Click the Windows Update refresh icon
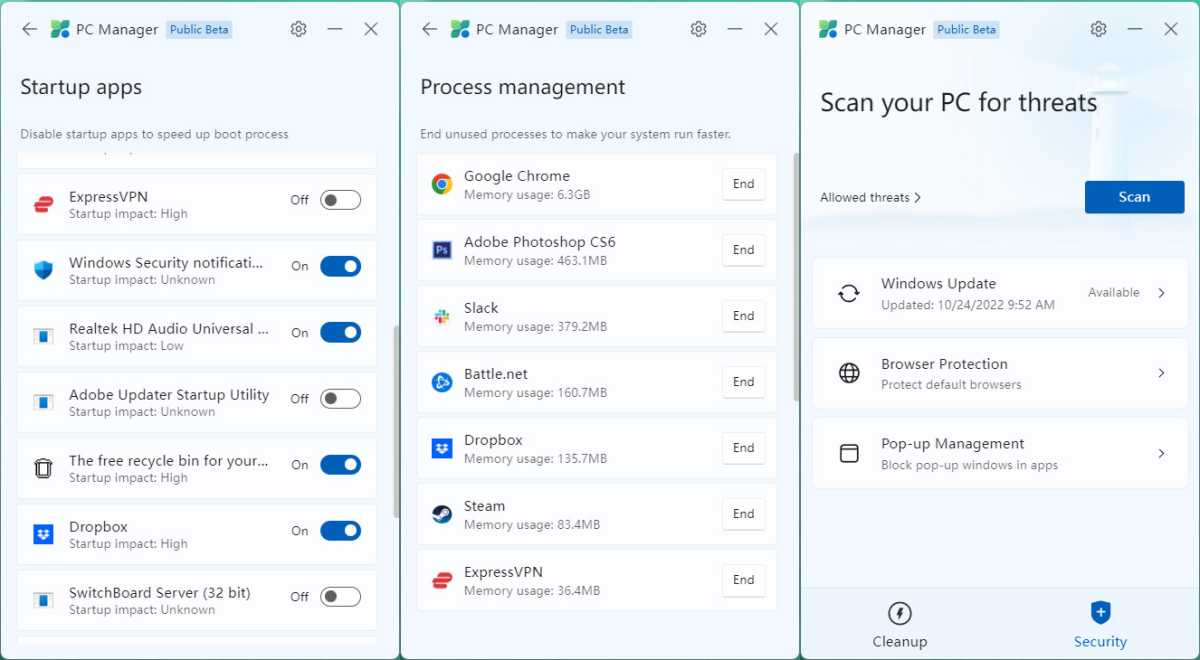Image resolution: width=1200 pixels, height=660 pixels. (849, 293)
